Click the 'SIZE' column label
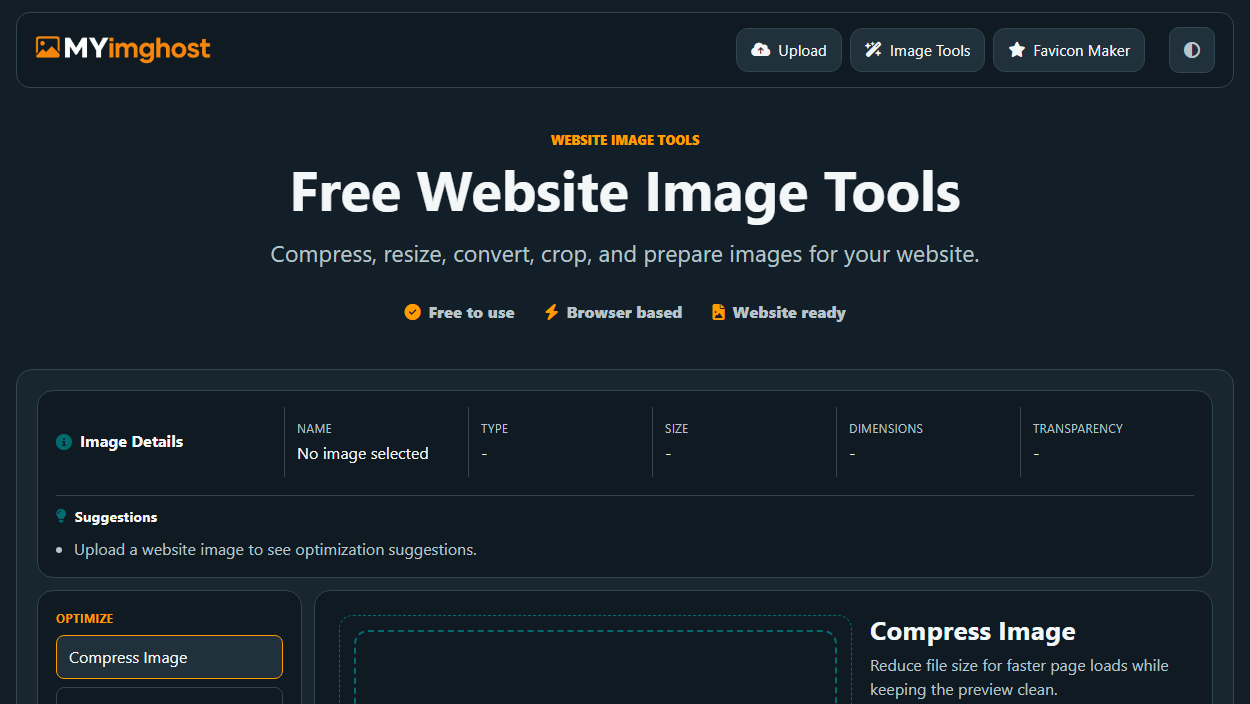Image resolution: width=1250 pixels, height=704 pixels. pos(676,429)
